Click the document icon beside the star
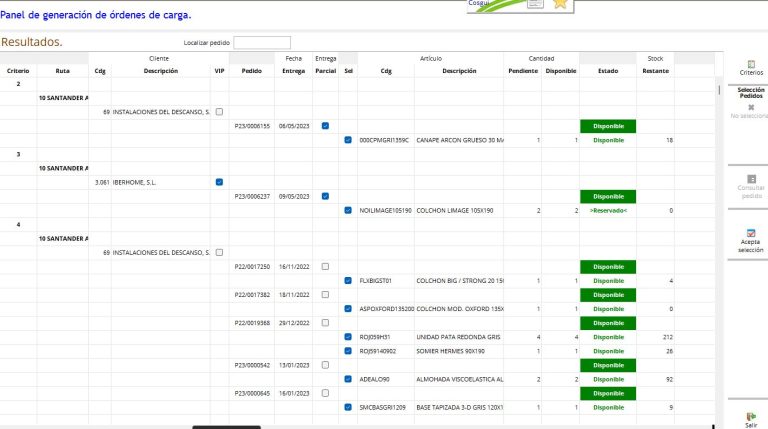768x429 pixels. coord(535,5)
